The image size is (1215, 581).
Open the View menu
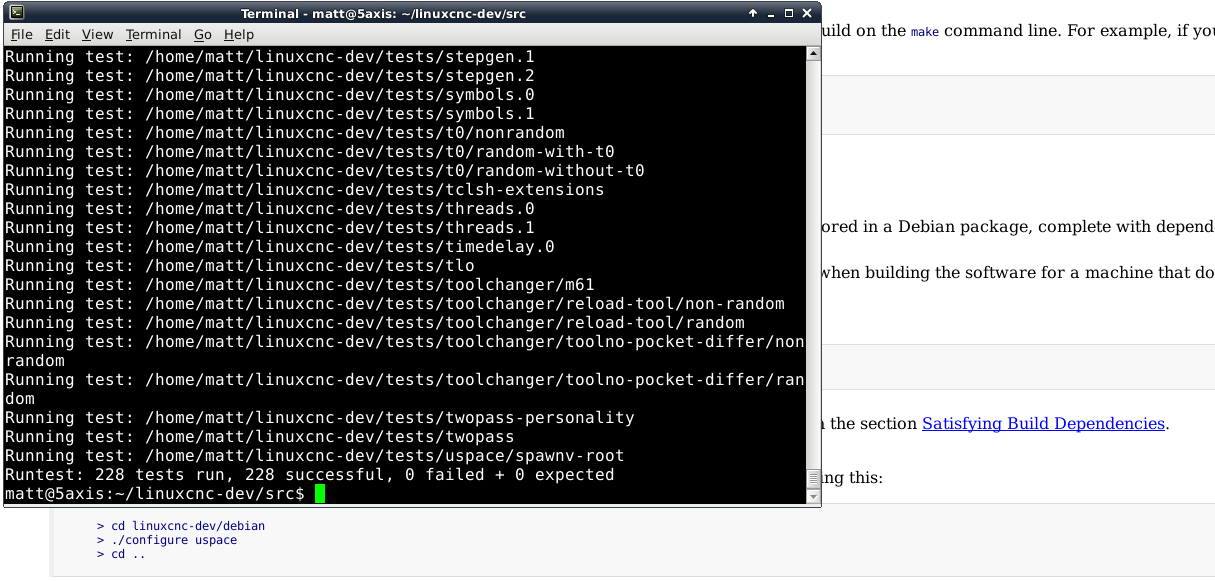pos(98,34)
